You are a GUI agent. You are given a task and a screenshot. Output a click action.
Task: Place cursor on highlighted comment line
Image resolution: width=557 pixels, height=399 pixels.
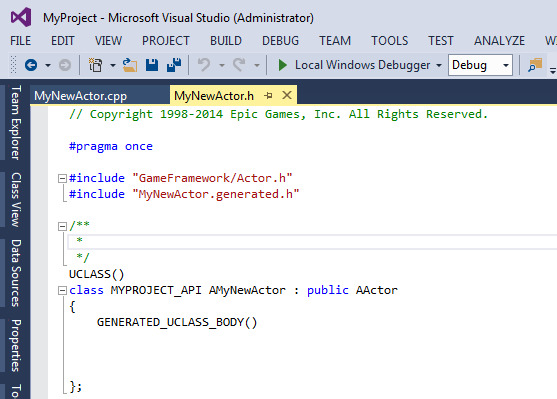click(312, 242)
